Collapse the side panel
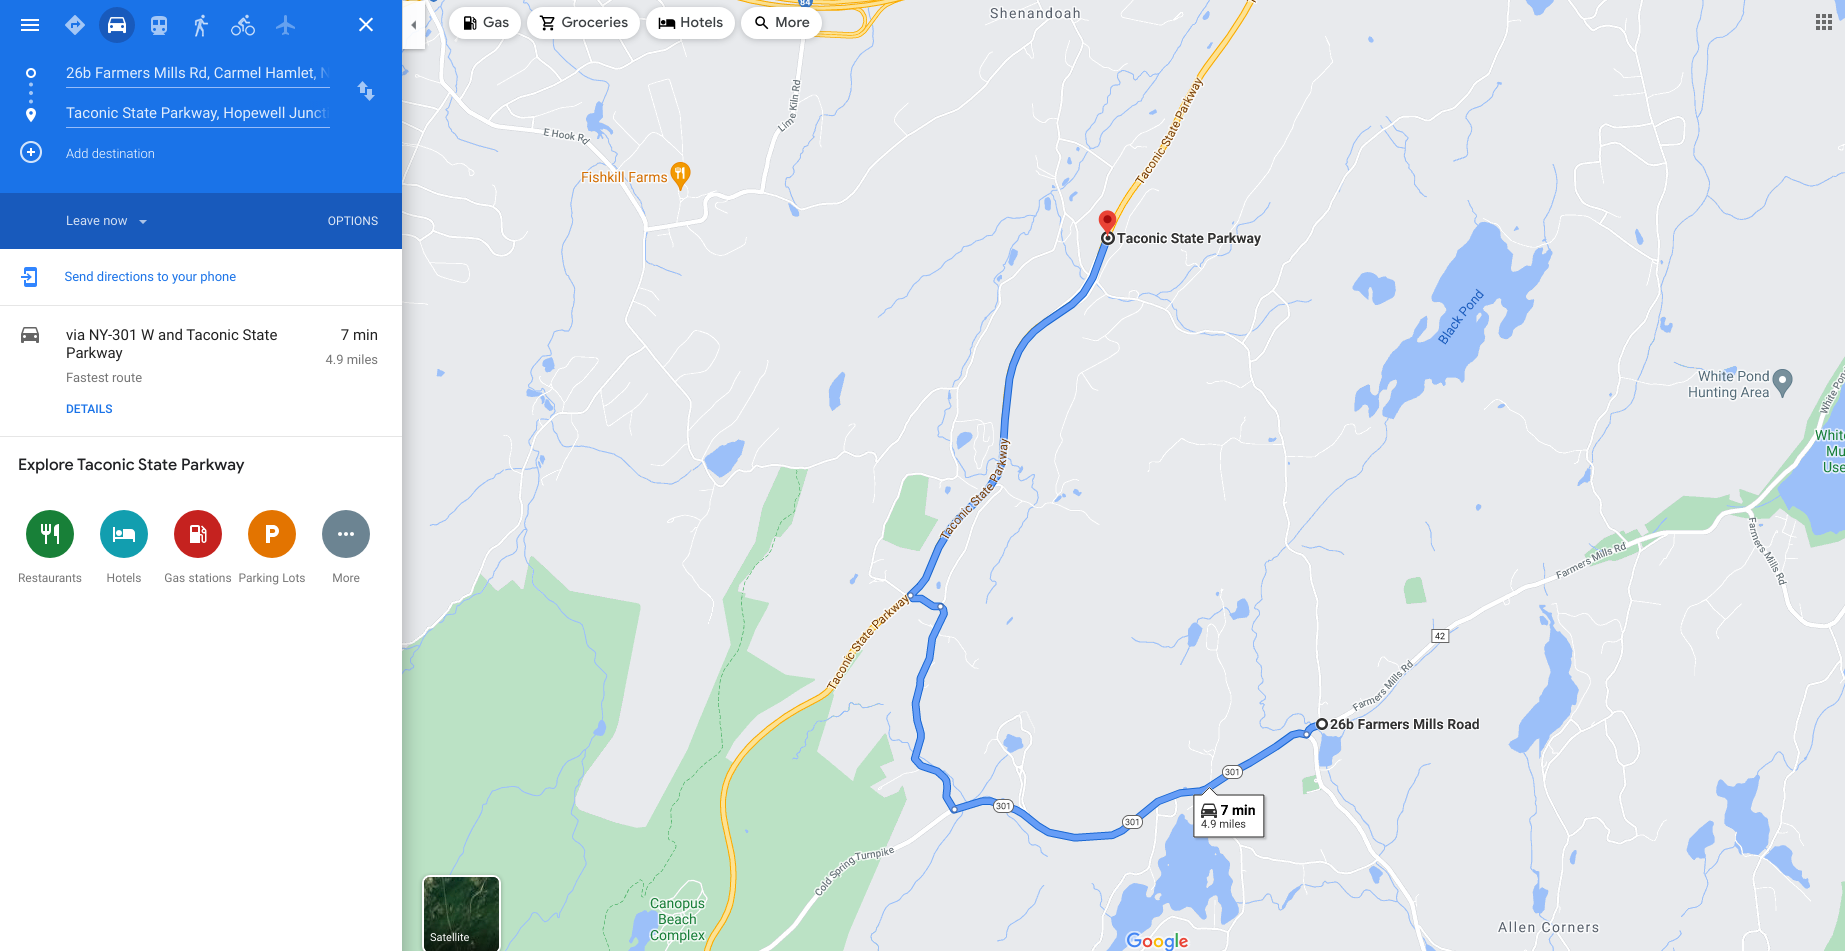The height and width of the screenshot is (951, 1845). tap(413, 25)
